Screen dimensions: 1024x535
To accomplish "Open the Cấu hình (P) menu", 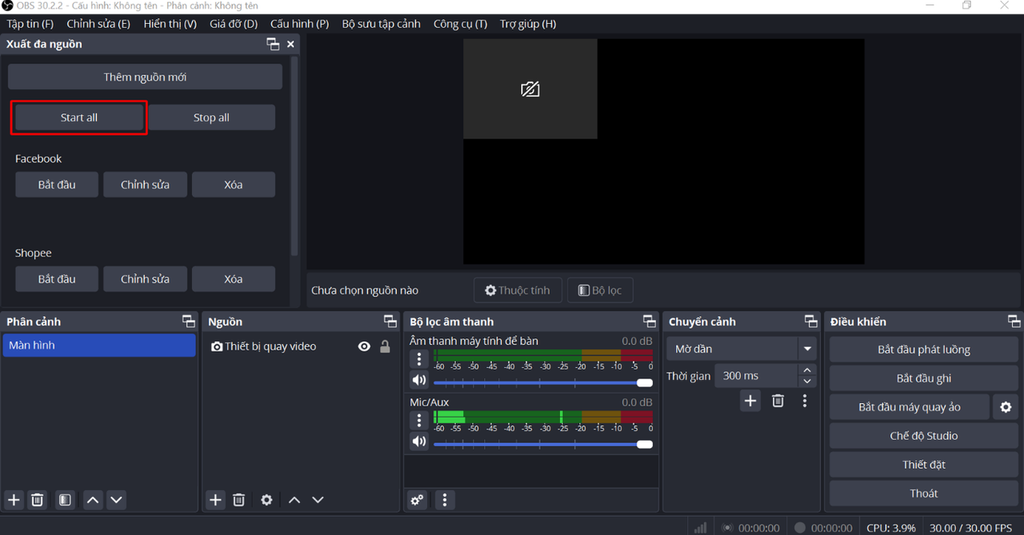I will tap(300, 24).
